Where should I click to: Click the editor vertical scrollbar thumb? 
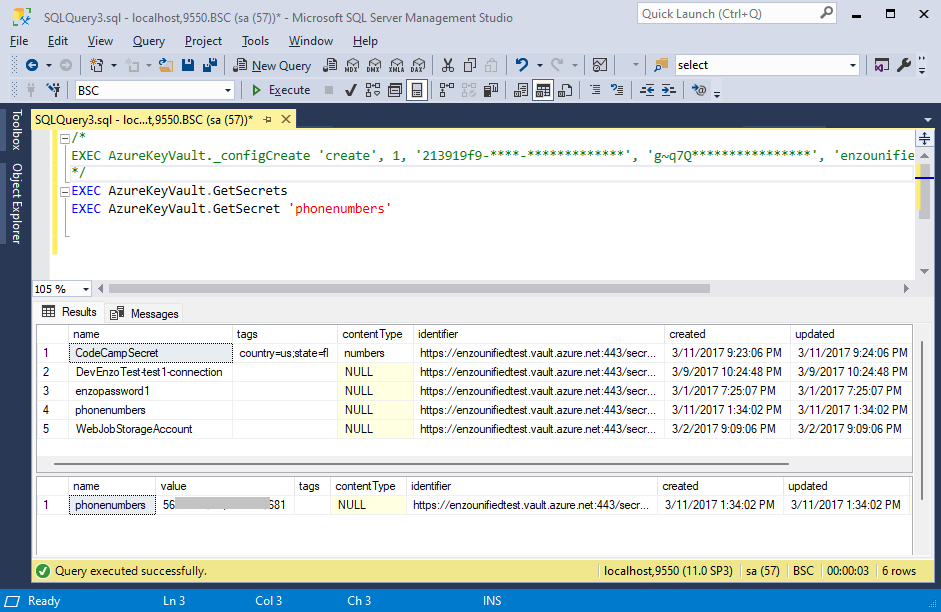(x=924, y=193)
